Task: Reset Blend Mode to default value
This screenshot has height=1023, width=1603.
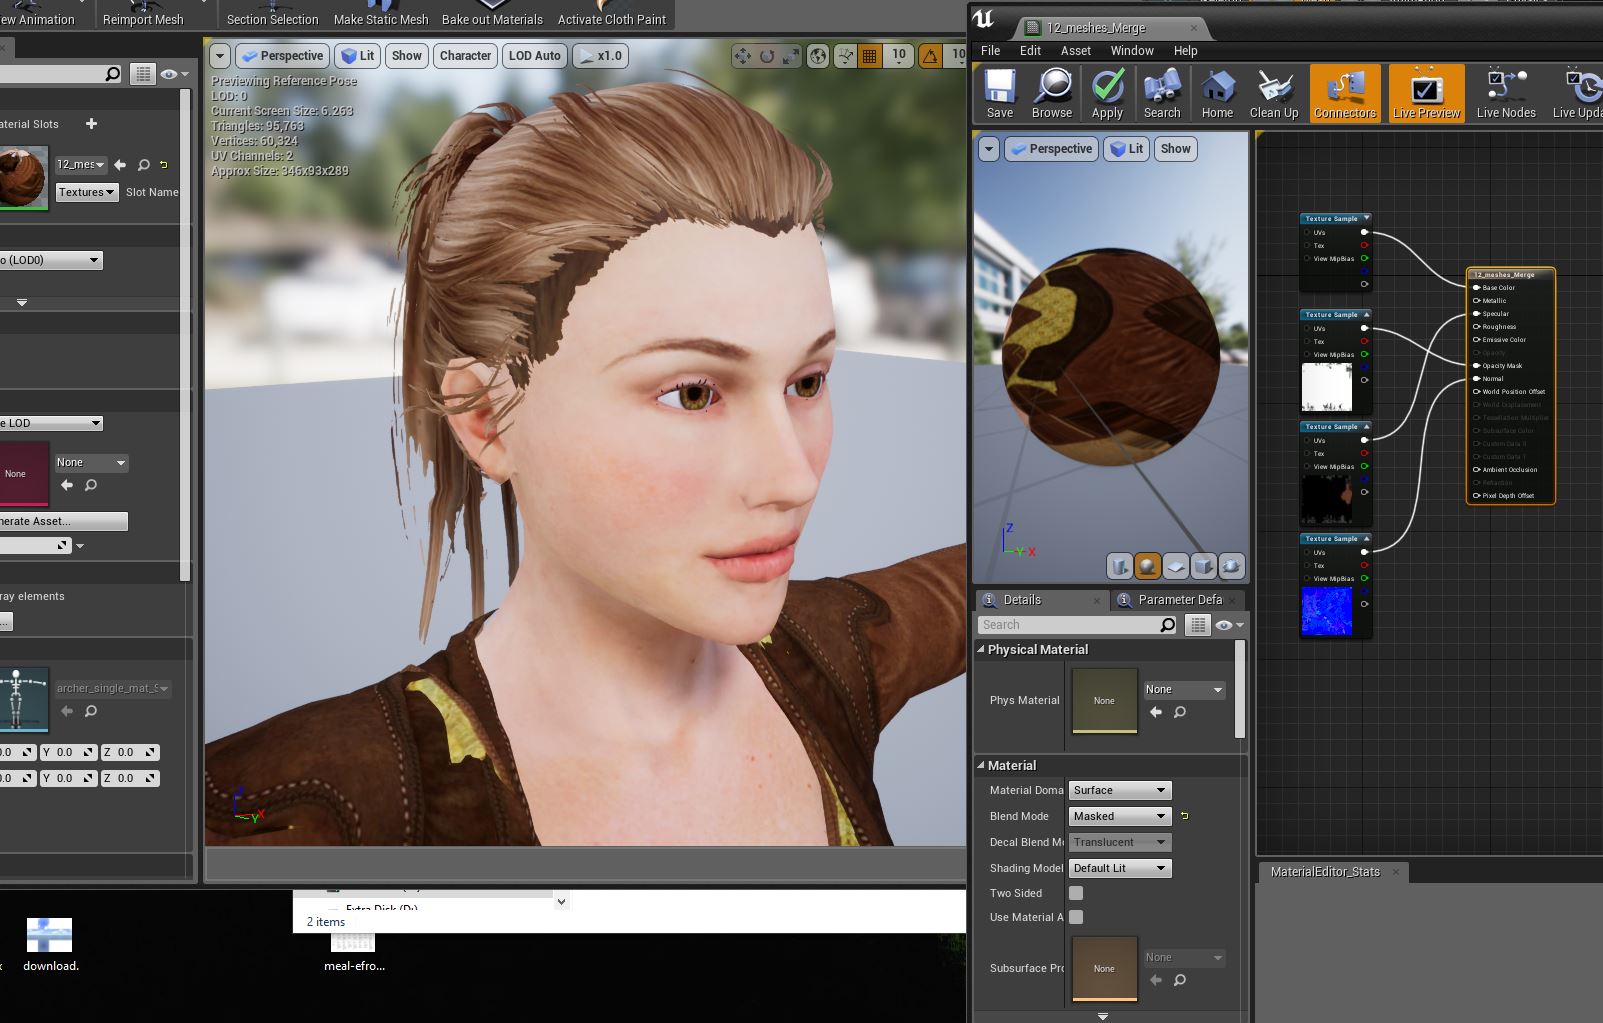Action: (x=1185, y=816)
